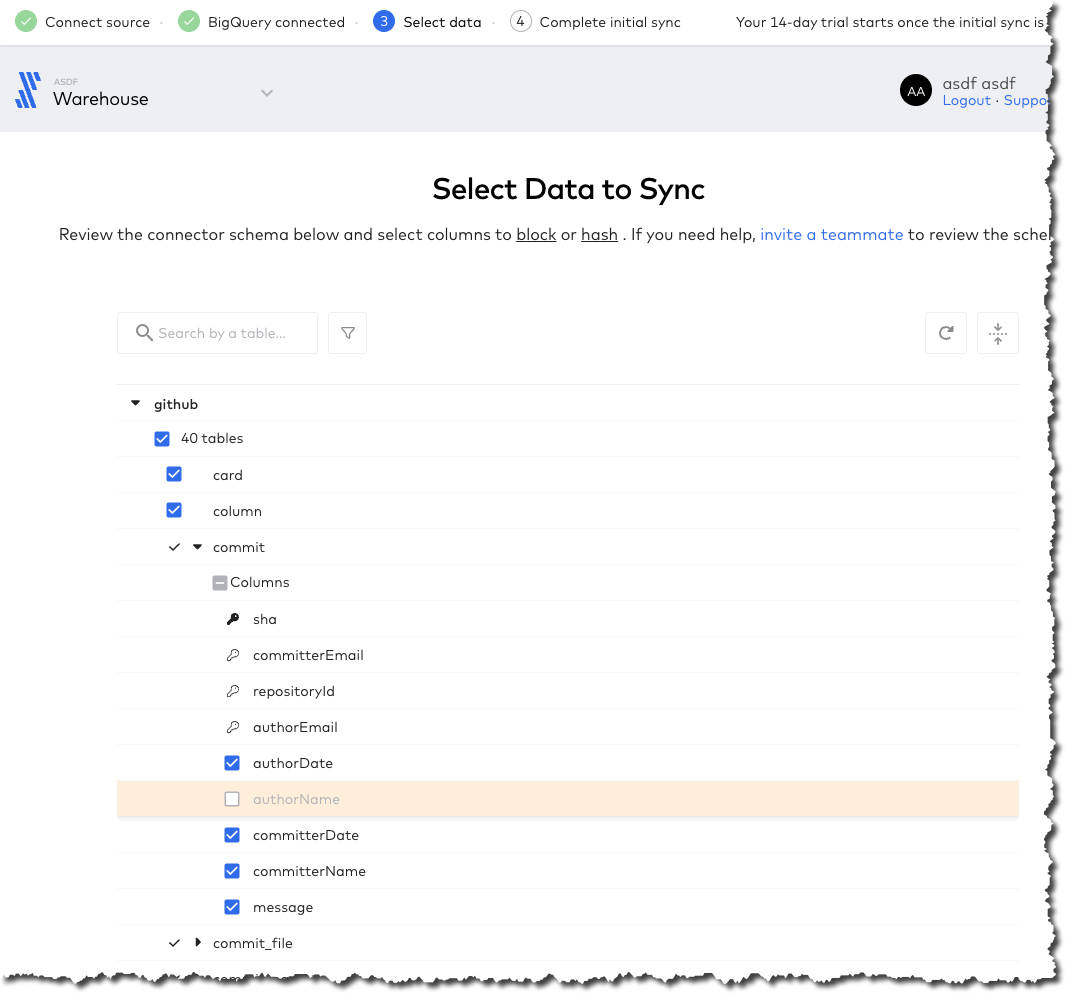Toggle the partial Columns selection checkbox
Image resolution: width=1066 pixels, height=994 pixels.
(219, 582)
